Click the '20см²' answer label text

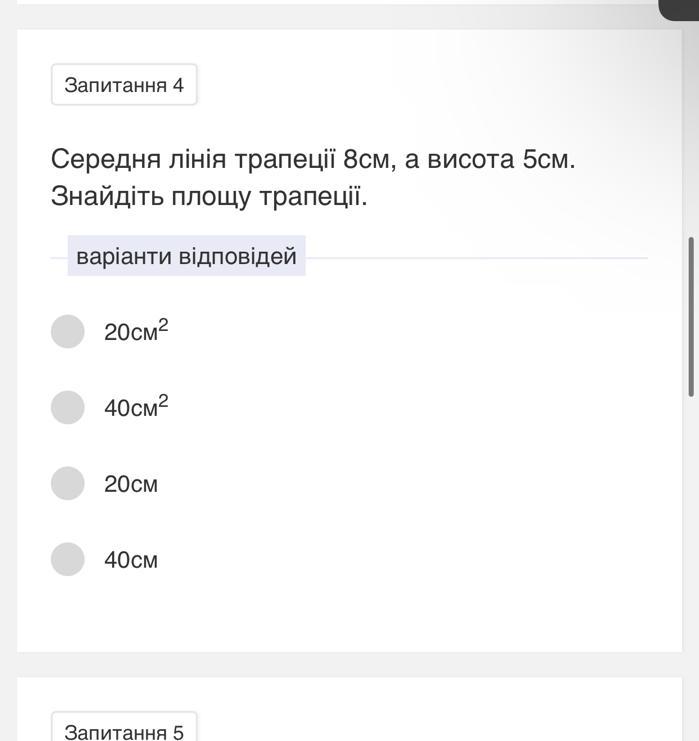click(x=136, y=331)
